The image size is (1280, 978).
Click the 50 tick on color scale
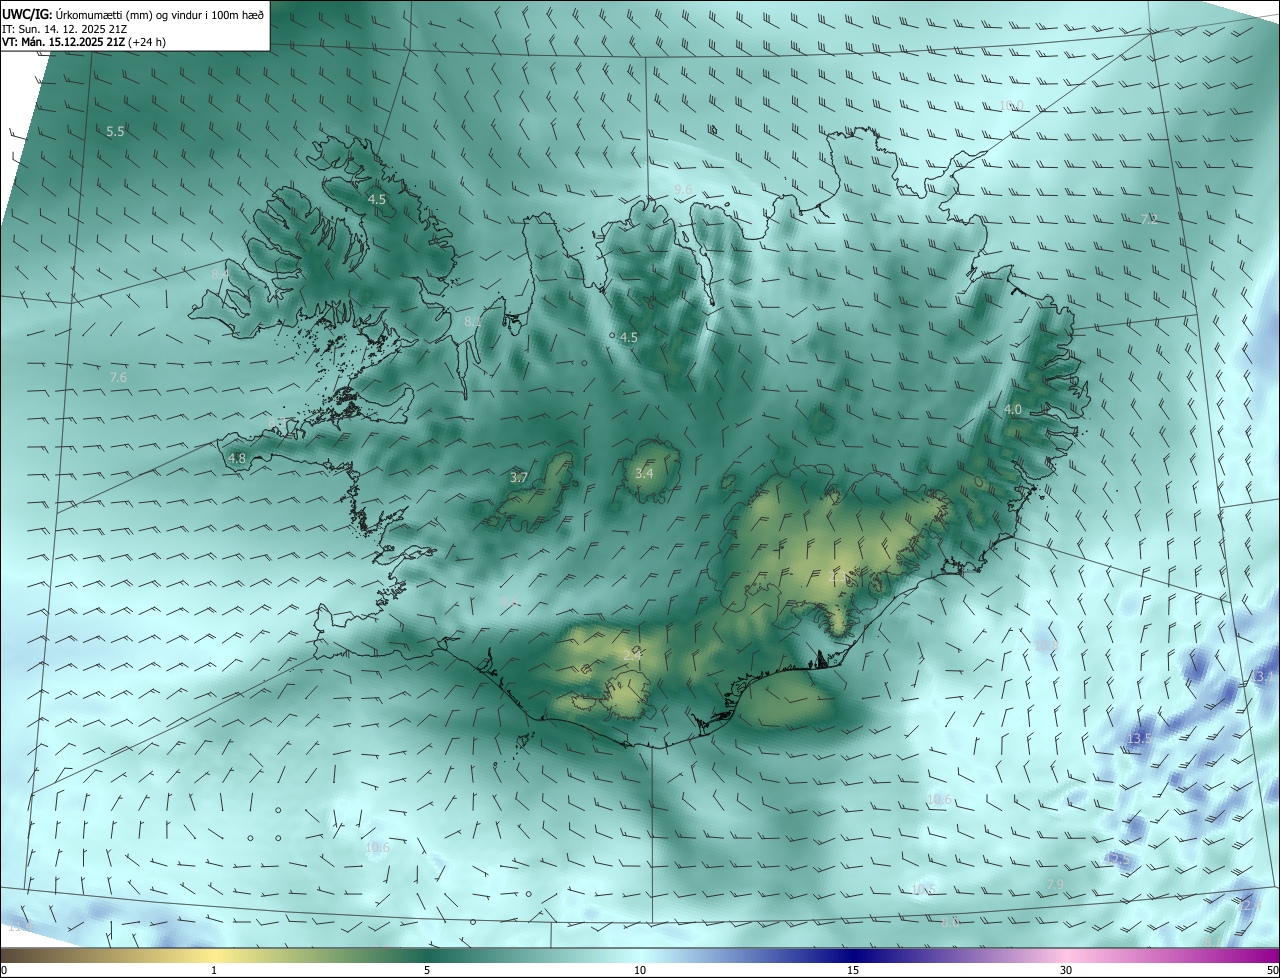(x=1272, y=971)
